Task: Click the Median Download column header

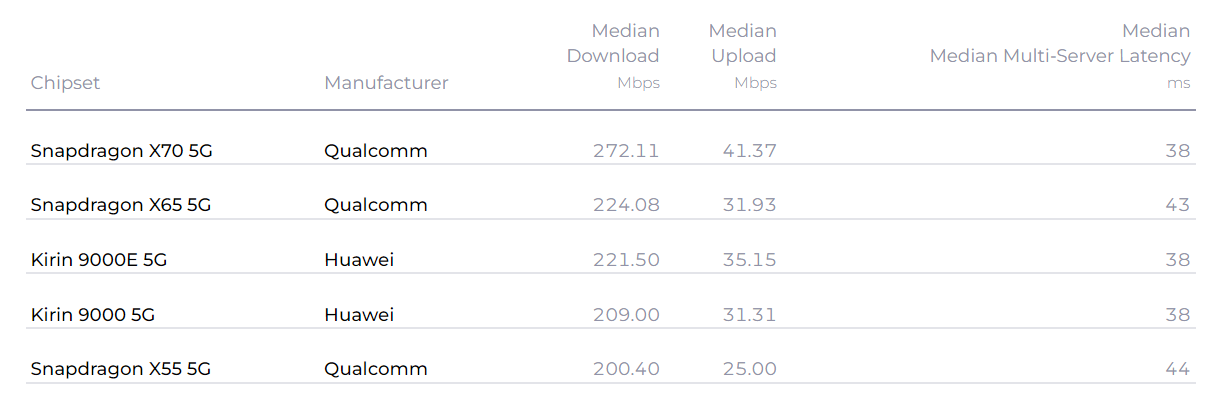Action: 613,56
